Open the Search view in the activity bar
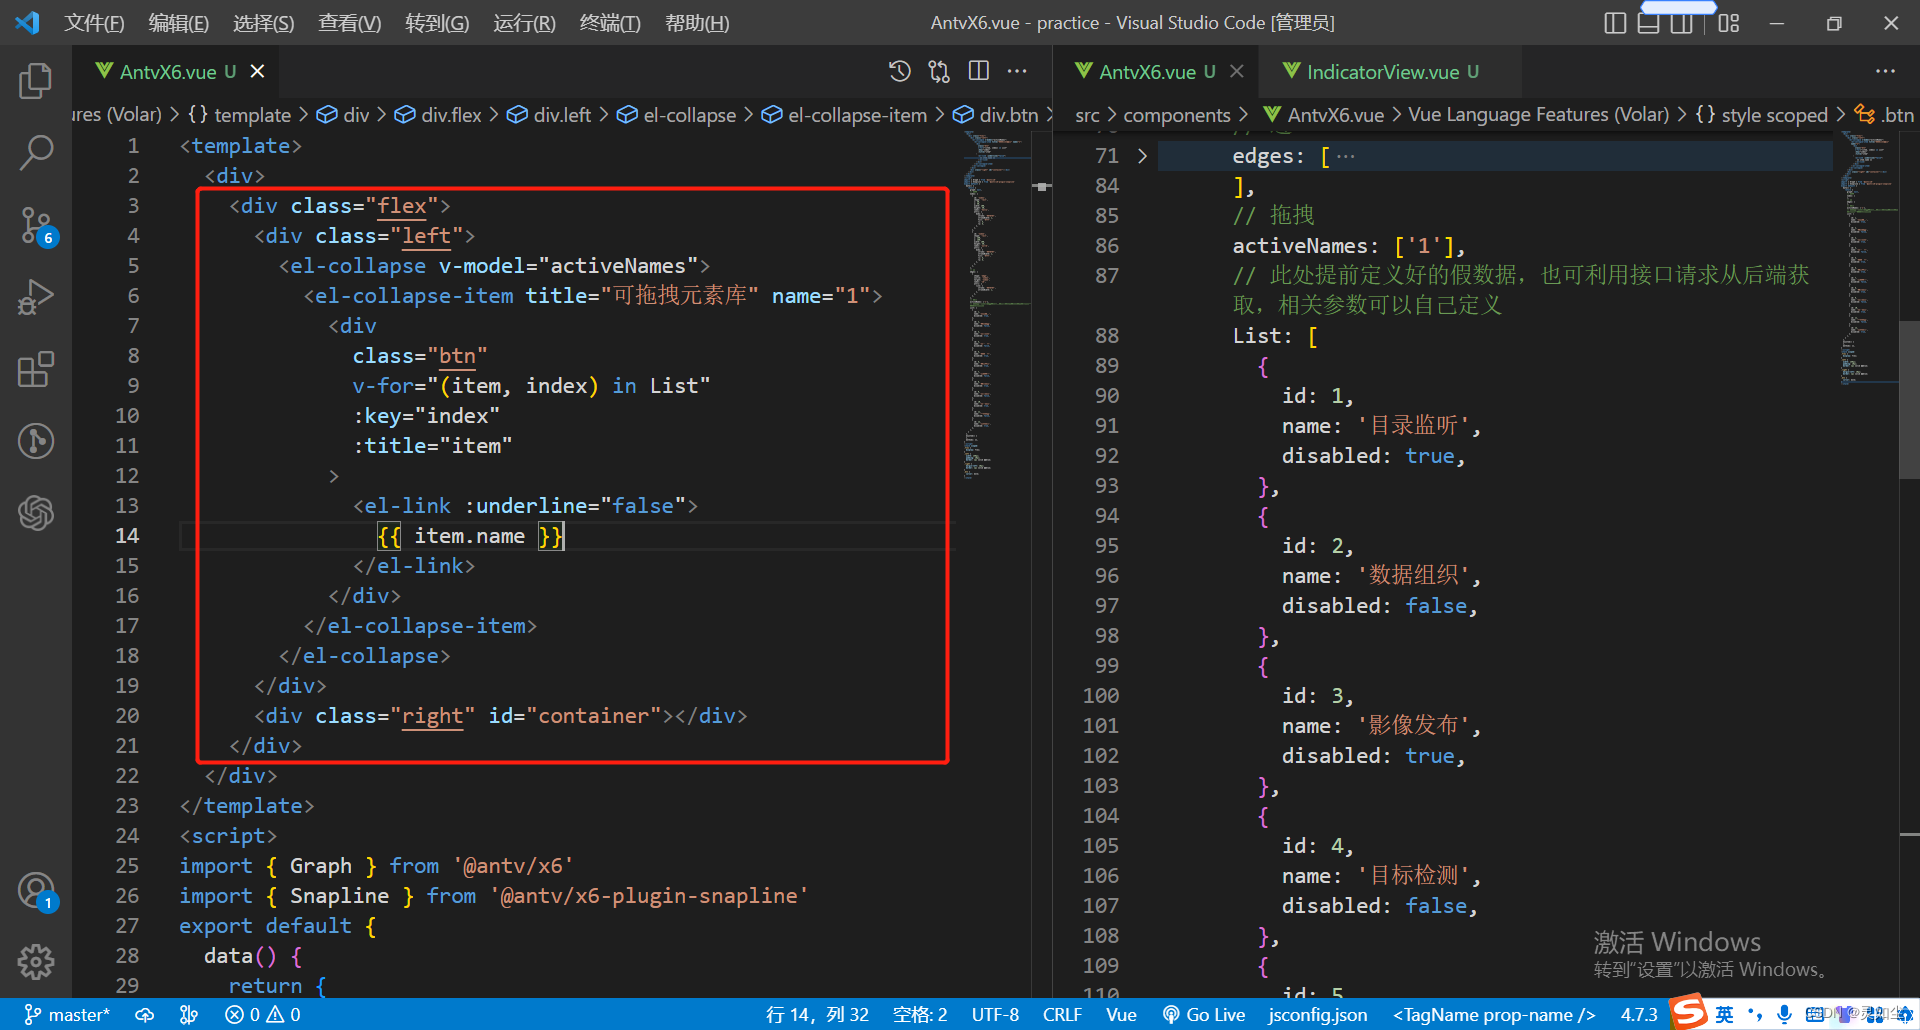Screen dimensions: 1920x1030 click(x=36, y=153)
